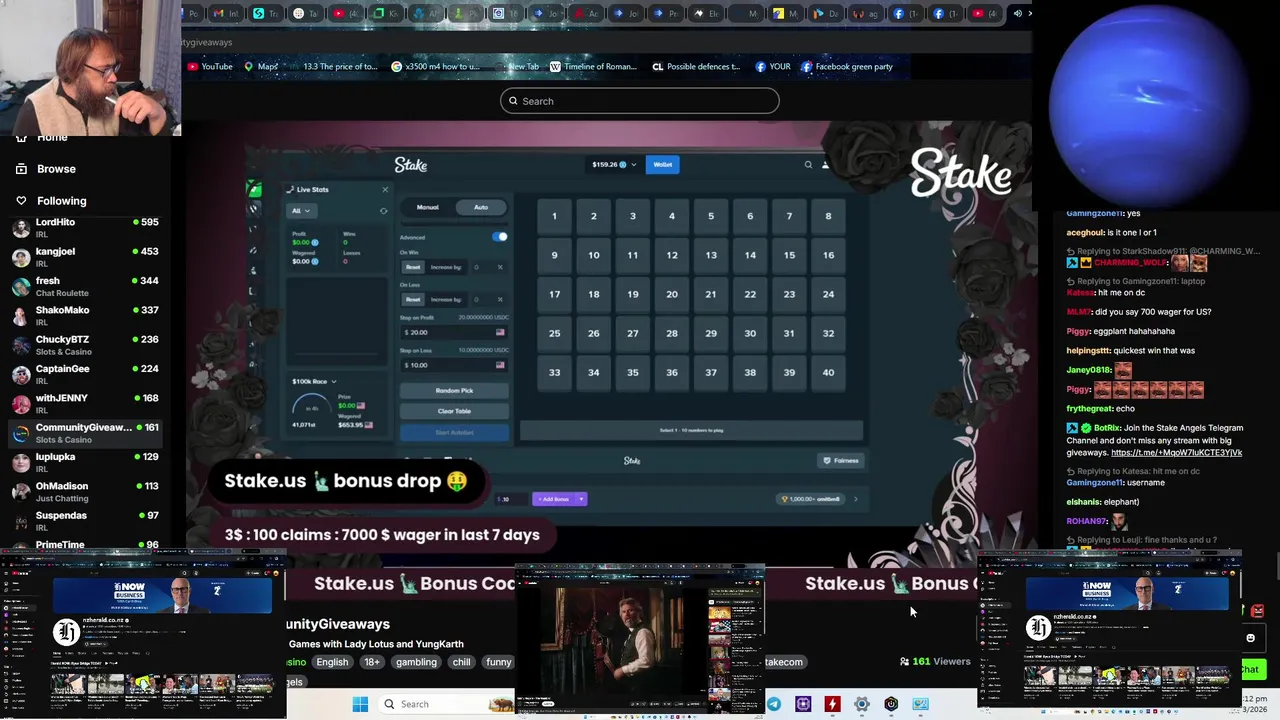
Task: Open Timeline of Roman bookmark
Action: click(x=592, y=67)
